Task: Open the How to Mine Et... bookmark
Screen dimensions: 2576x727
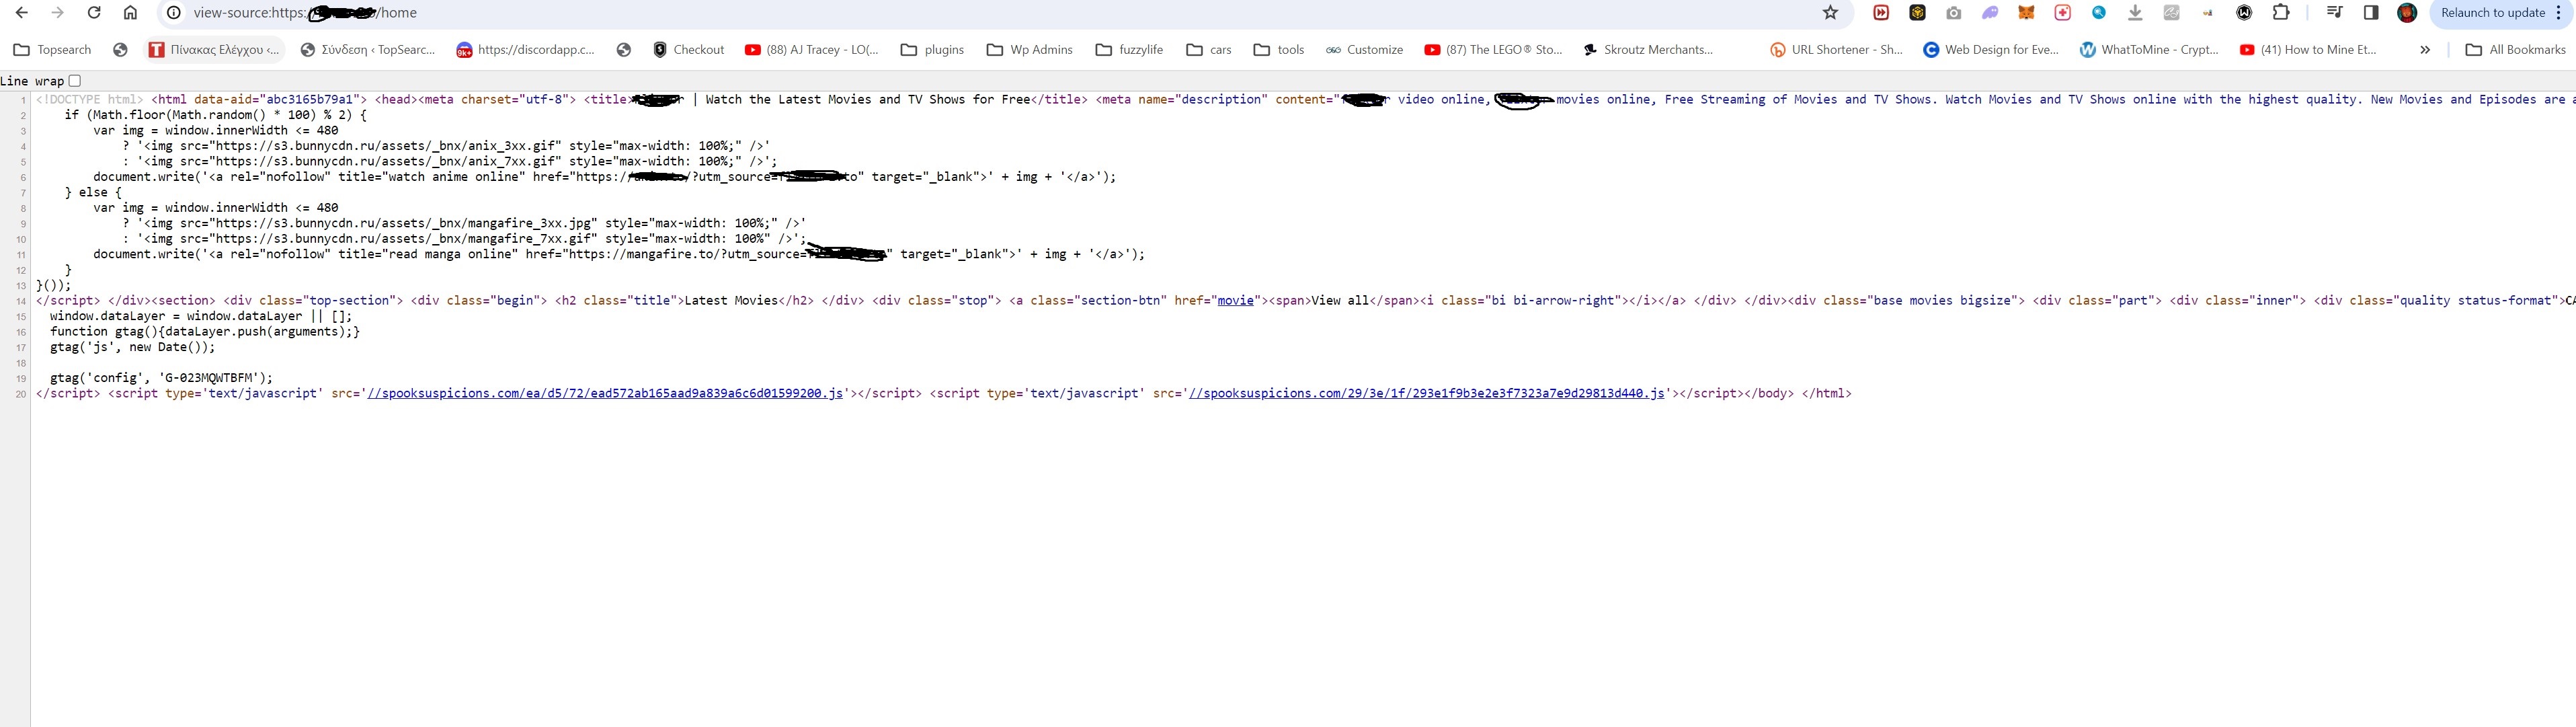Action: [2307, 50]
